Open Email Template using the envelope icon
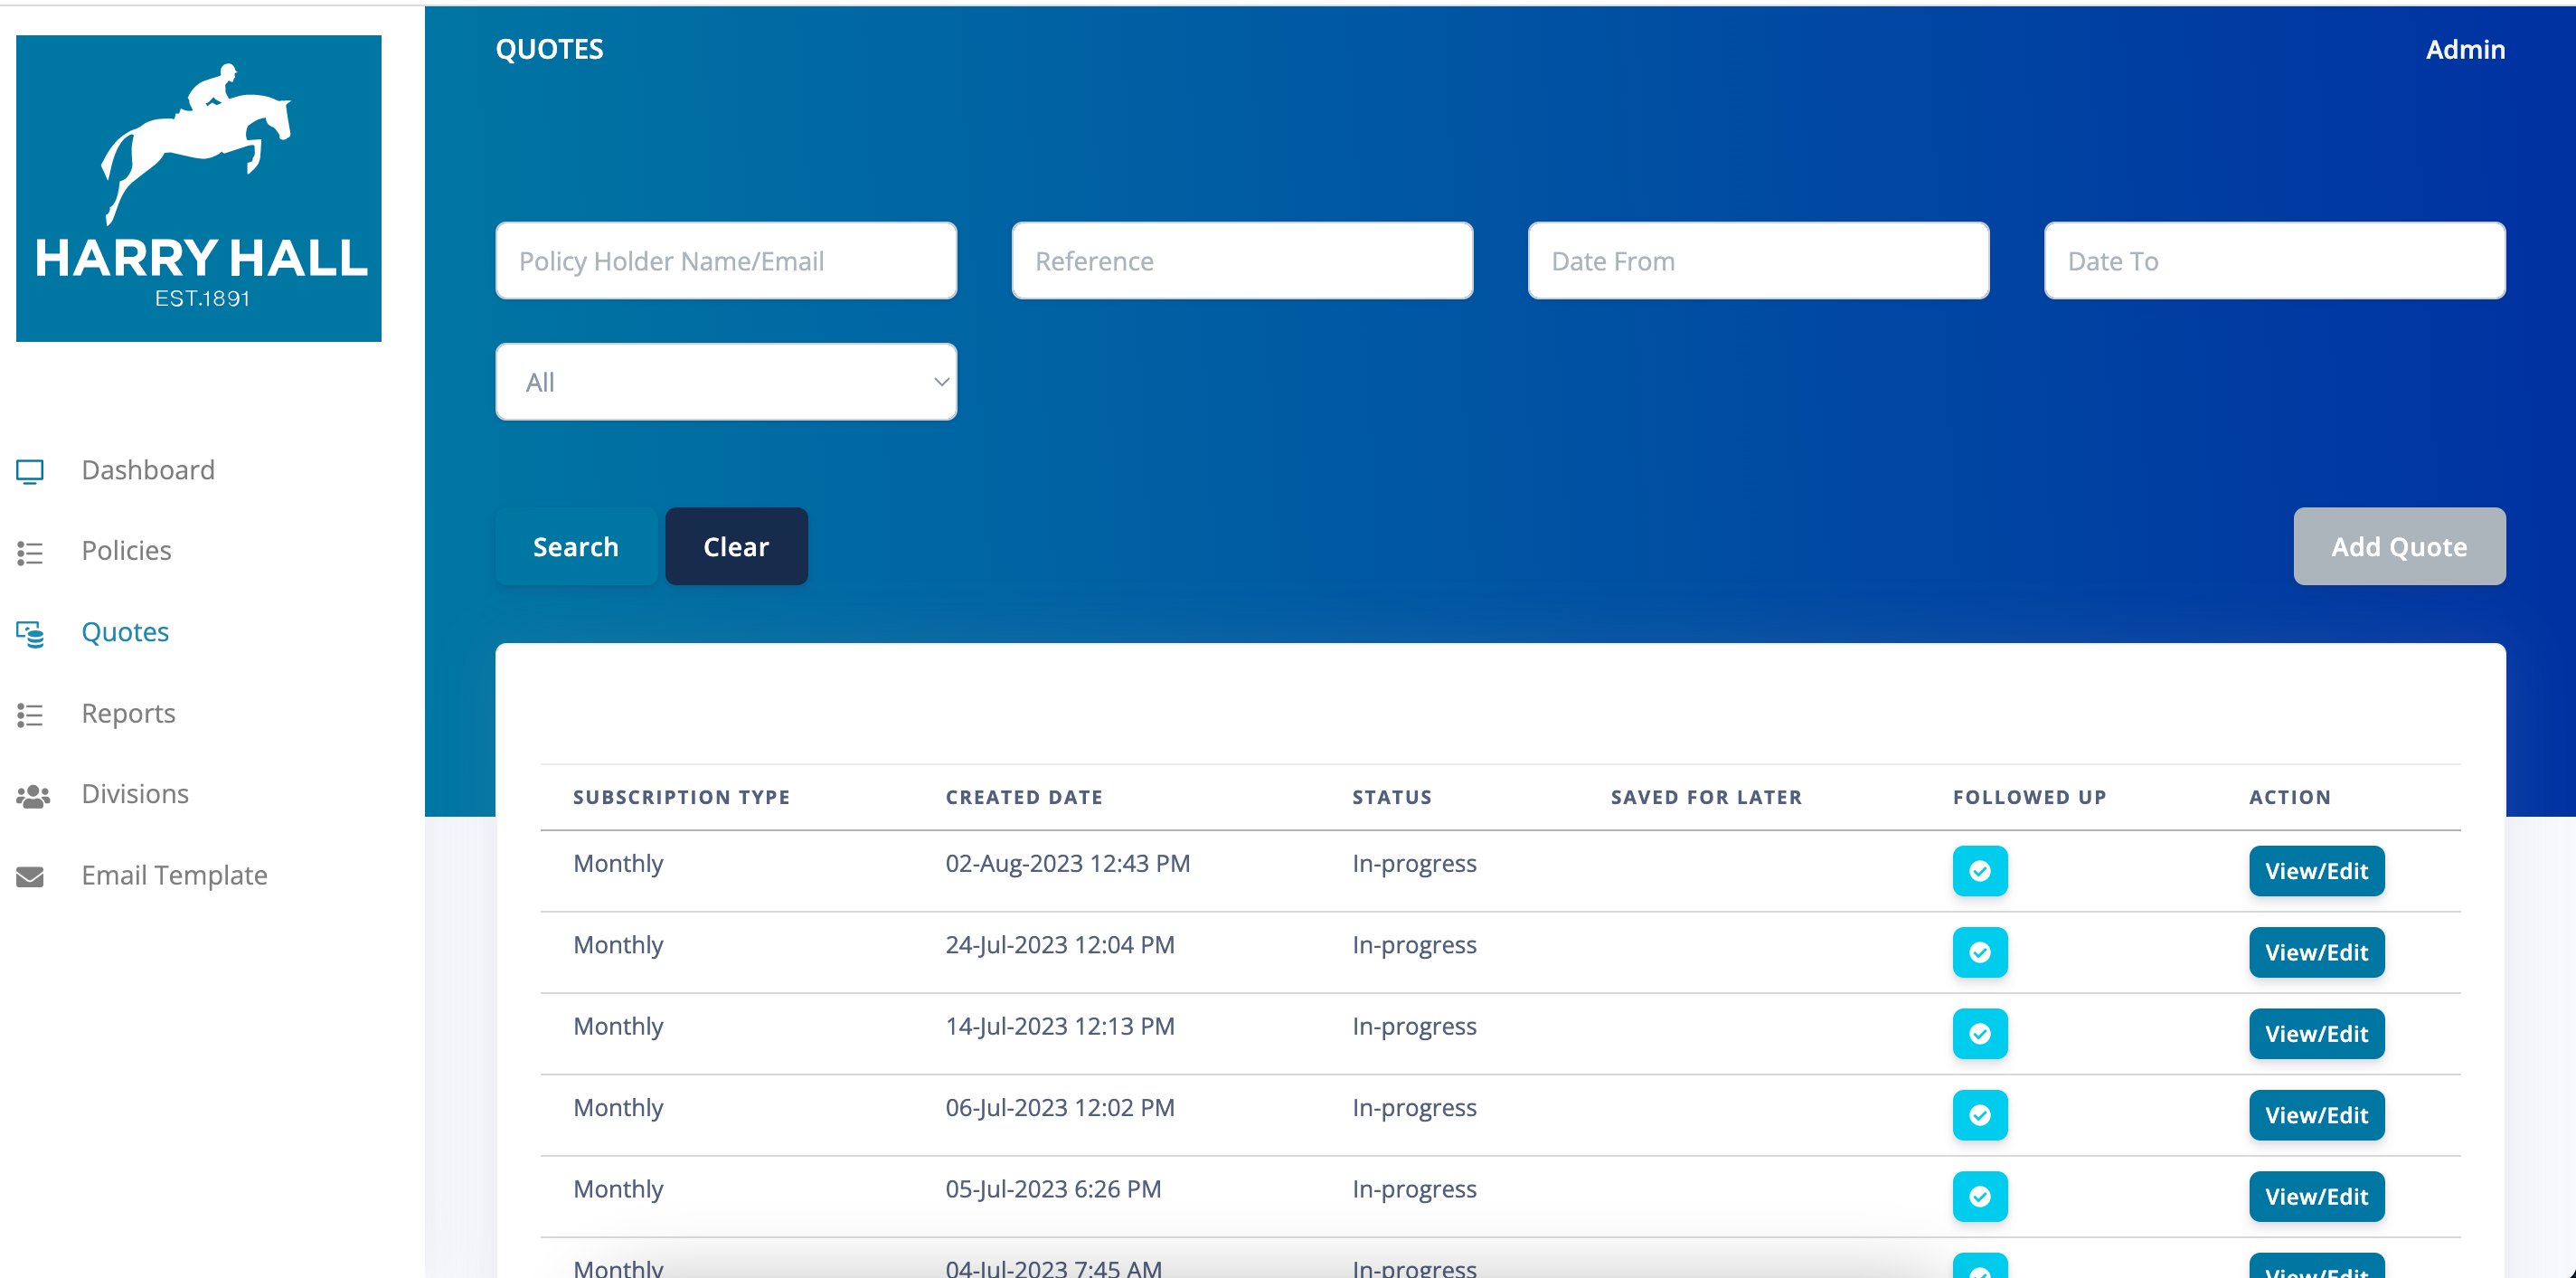 [x=31, y=877]
